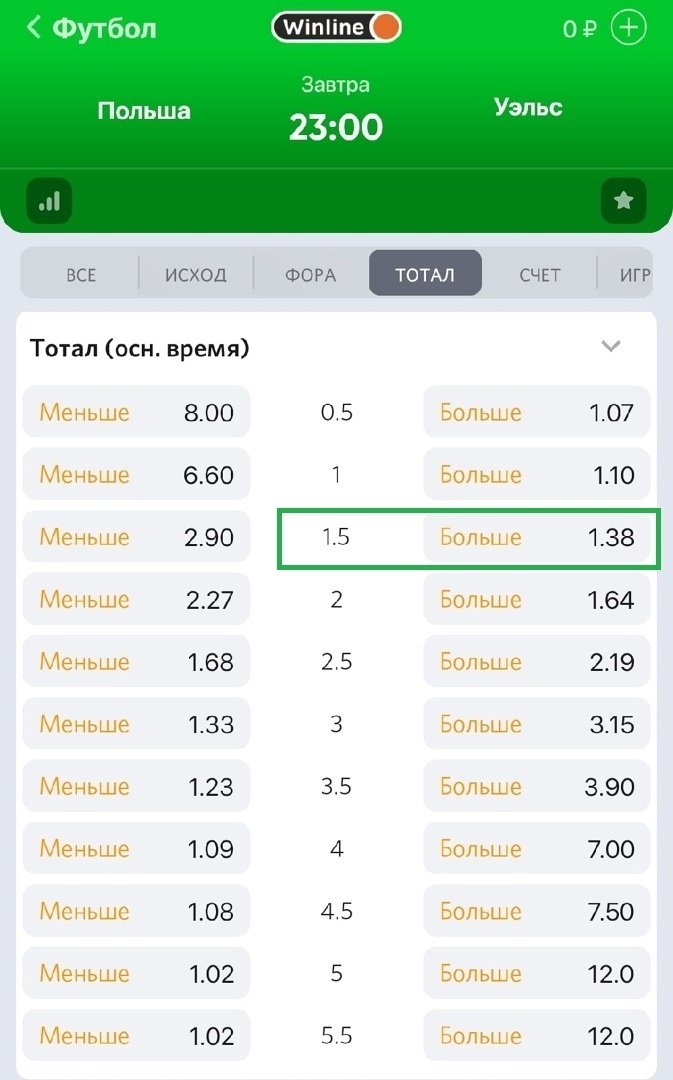Go back to Футбол section
This screenshot has height=1080, width=673.
point(90,28)
